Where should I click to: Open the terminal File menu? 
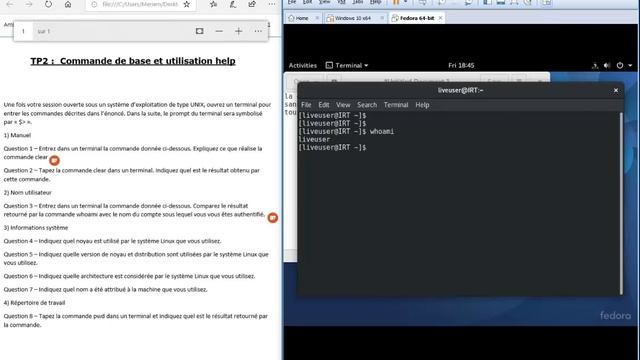(306, 105)
